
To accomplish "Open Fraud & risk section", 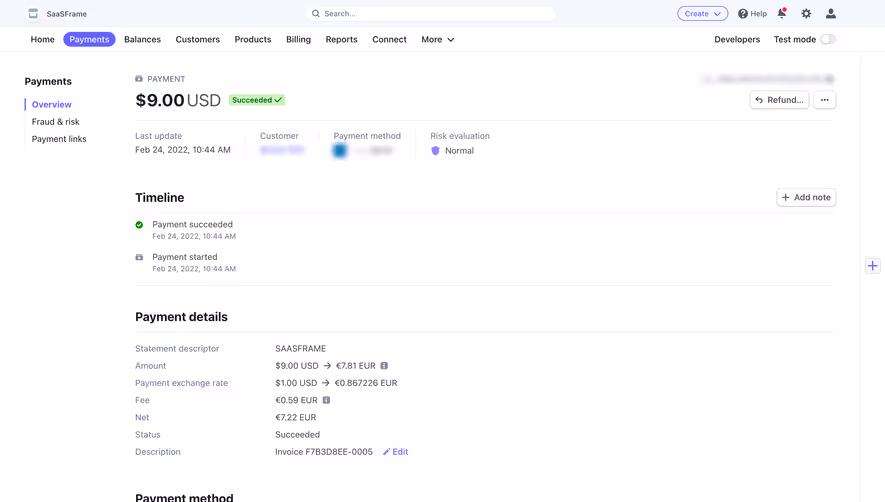I will click(x=55, y=122).
